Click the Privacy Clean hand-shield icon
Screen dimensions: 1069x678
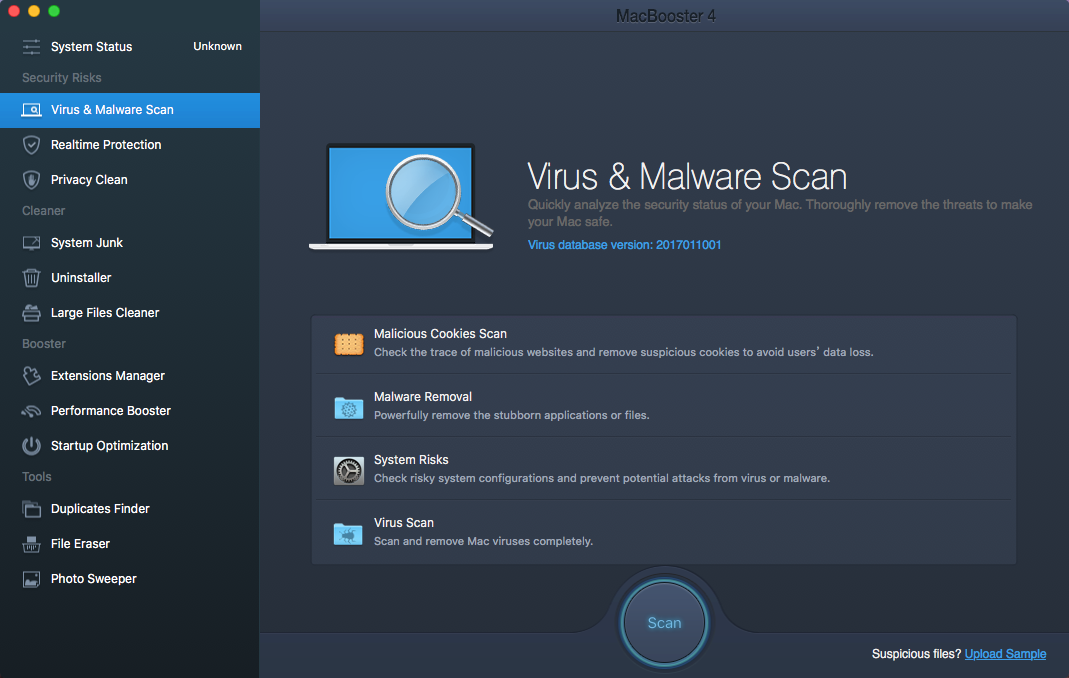(x=31, y=180)
